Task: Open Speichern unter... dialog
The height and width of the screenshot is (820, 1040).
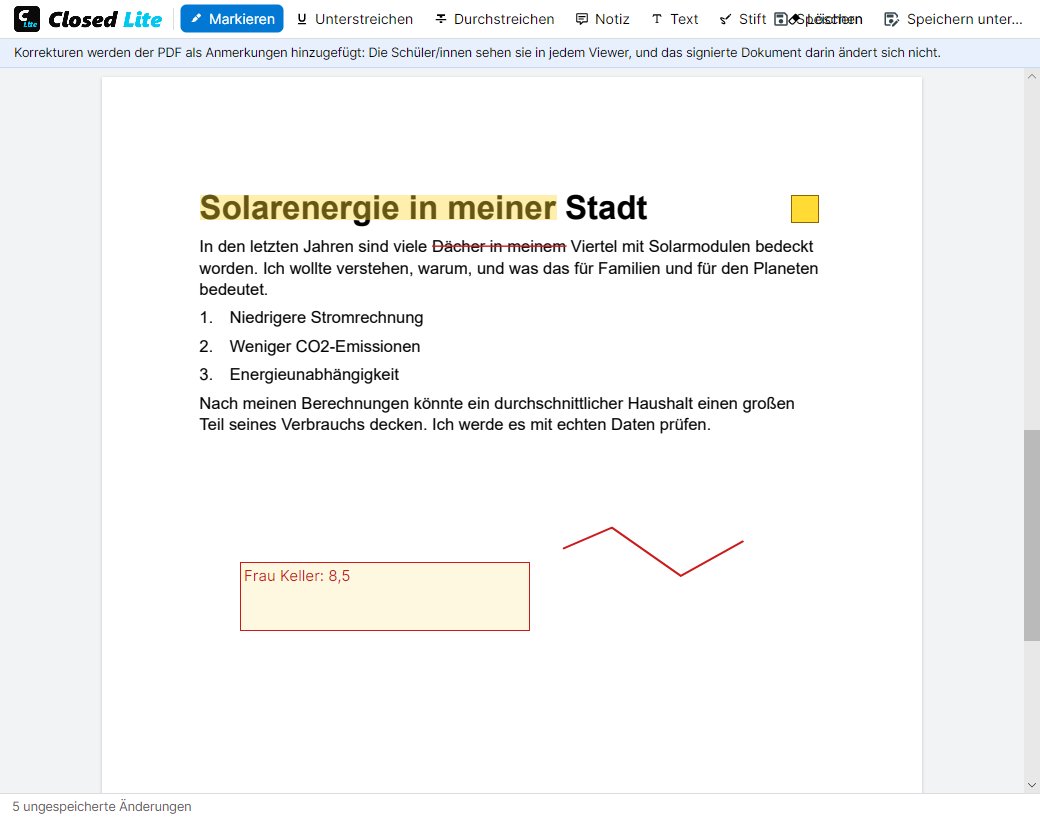Action: (x=953, y=19)
